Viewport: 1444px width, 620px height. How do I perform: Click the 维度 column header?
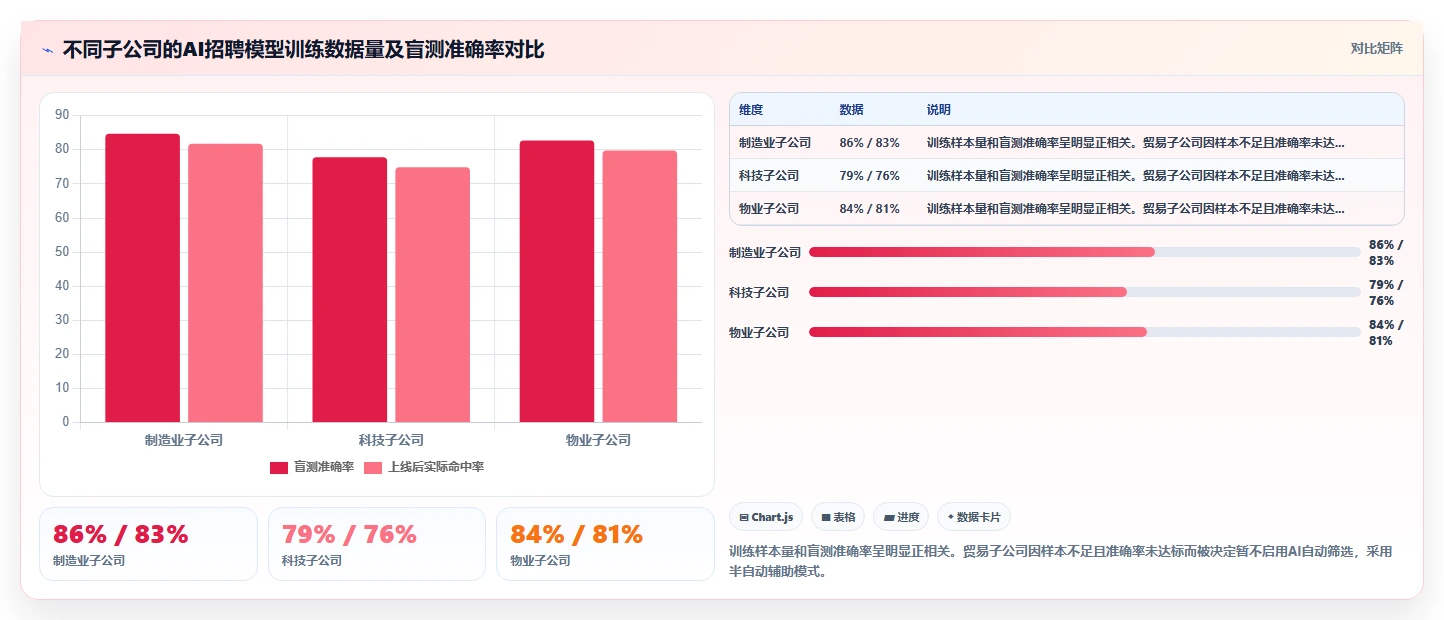pos(751,109)
